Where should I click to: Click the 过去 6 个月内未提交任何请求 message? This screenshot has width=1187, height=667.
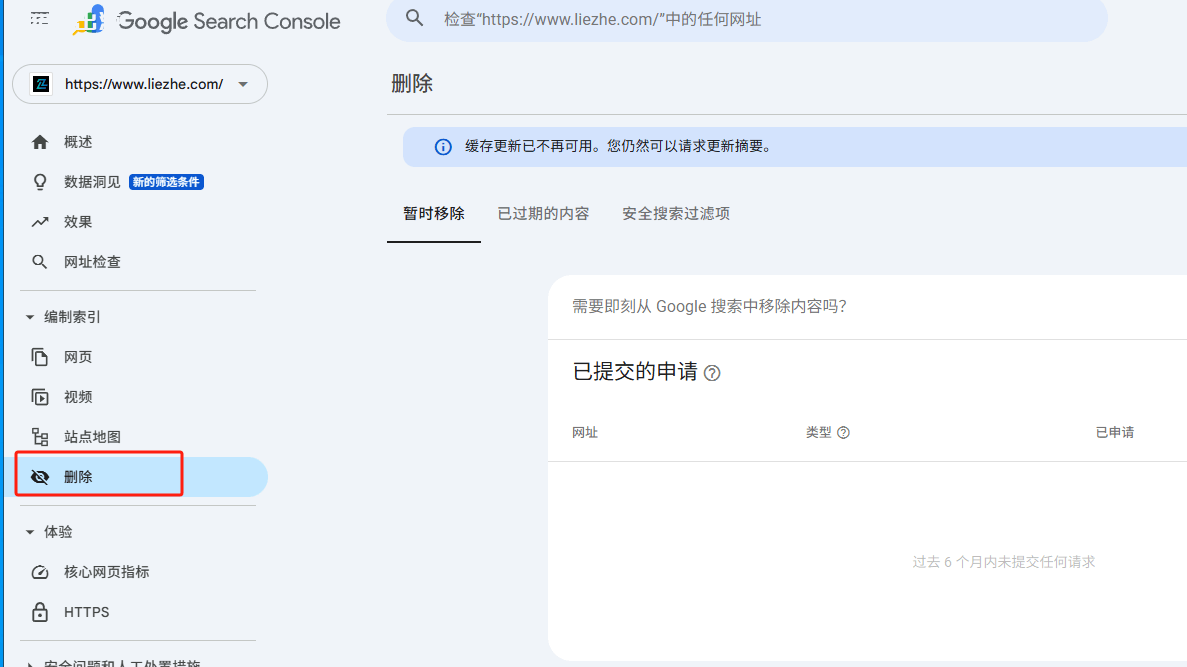(1003, 562)
